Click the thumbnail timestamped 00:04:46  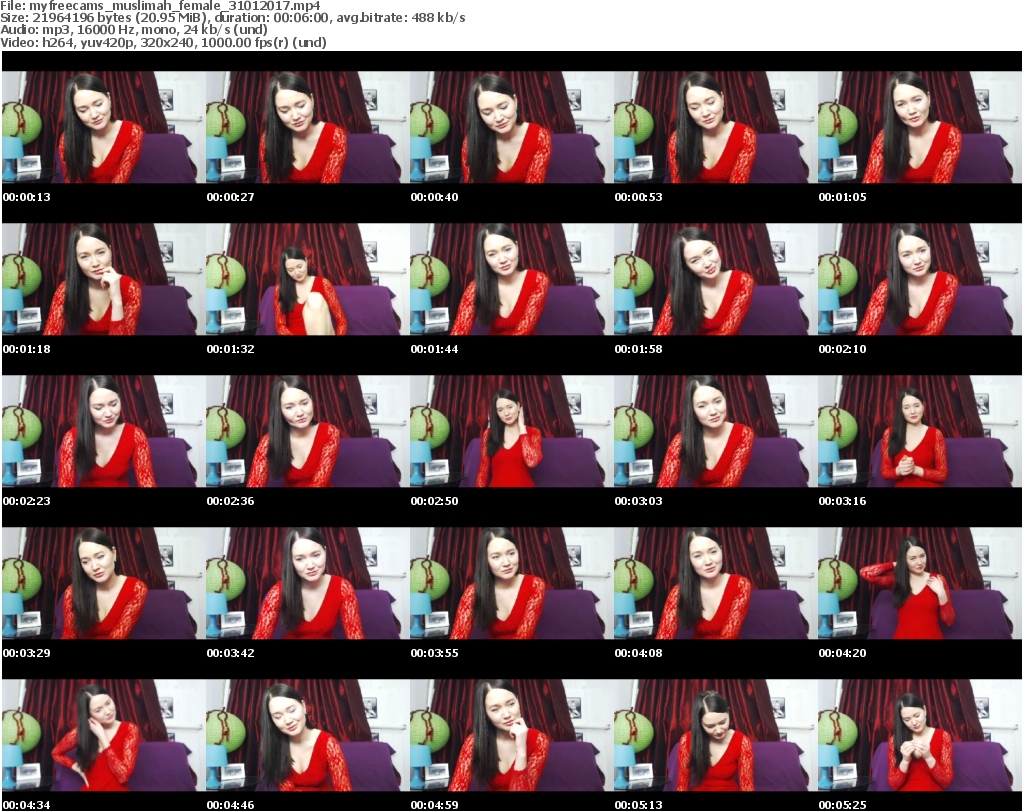308,735
